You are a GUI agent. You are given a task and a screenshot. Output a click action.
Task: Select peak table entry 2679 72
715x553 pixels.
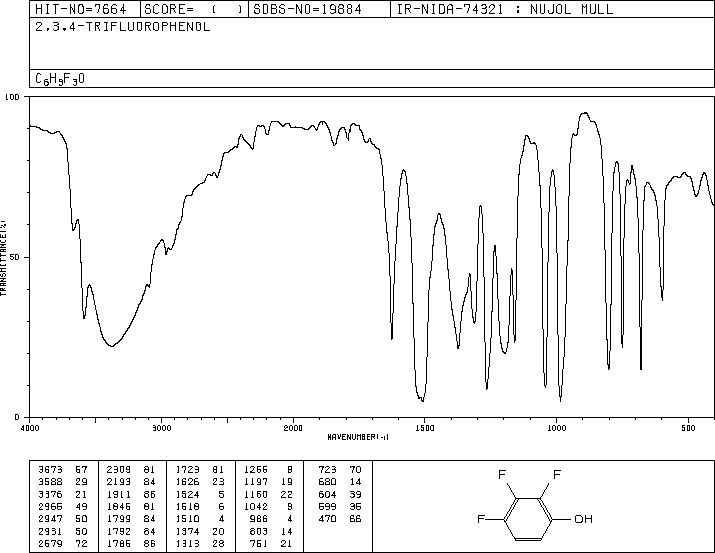(62, 543)
